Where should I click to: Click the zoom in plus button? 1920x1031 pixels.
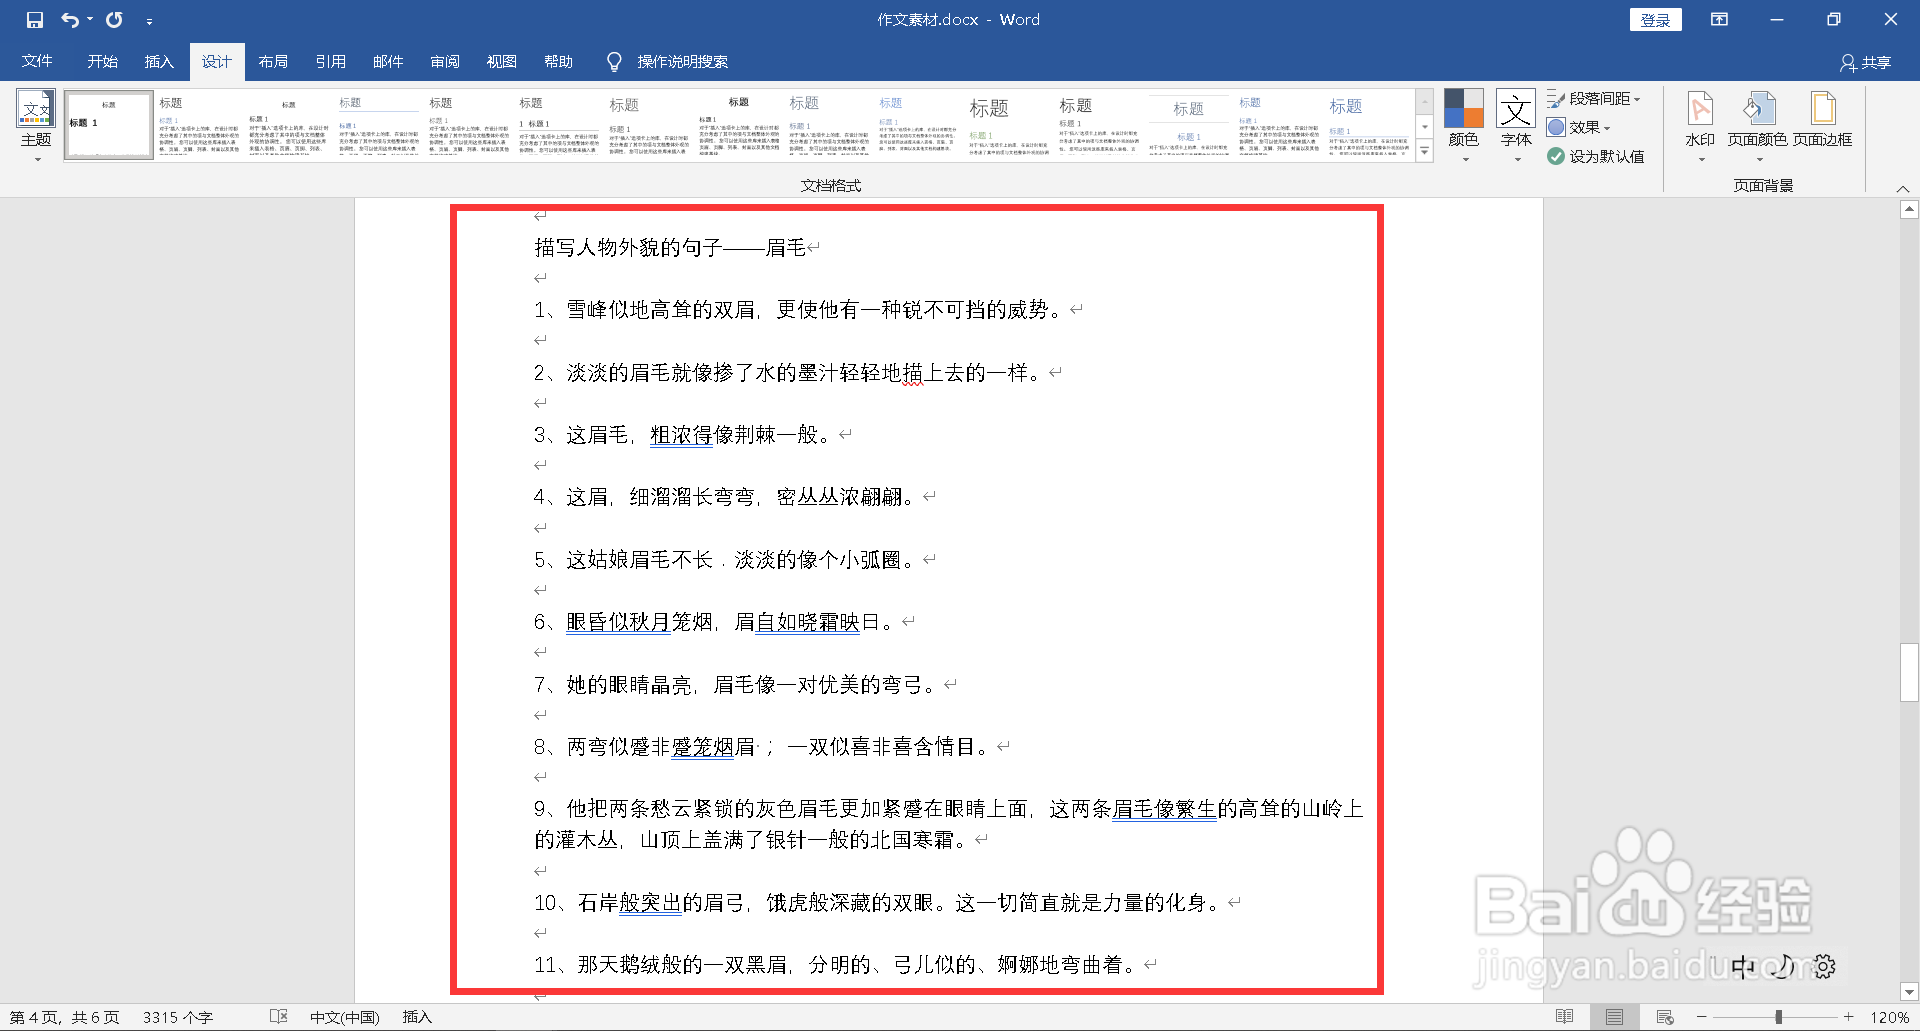pyautogui.click(x=1849, y=1017)
